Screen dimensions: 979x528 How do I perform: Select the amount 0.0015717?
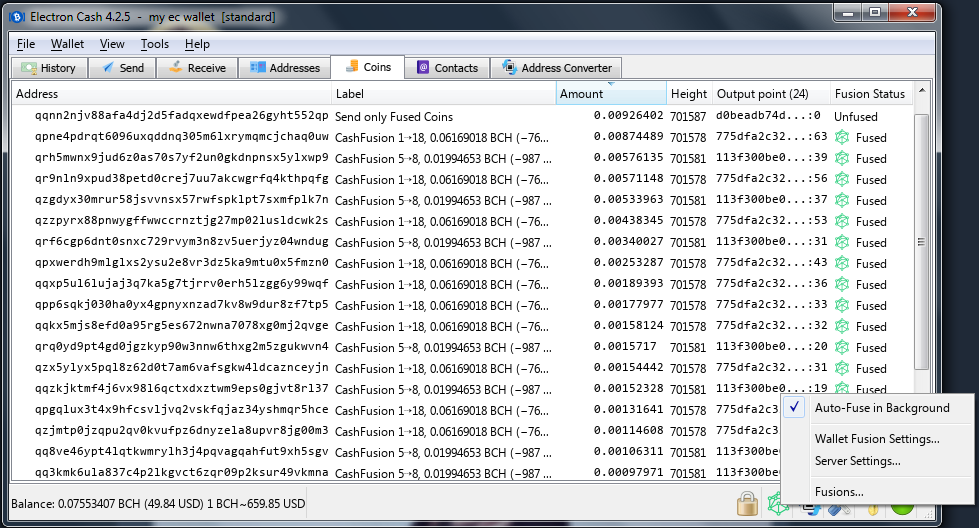coord(625,346)
